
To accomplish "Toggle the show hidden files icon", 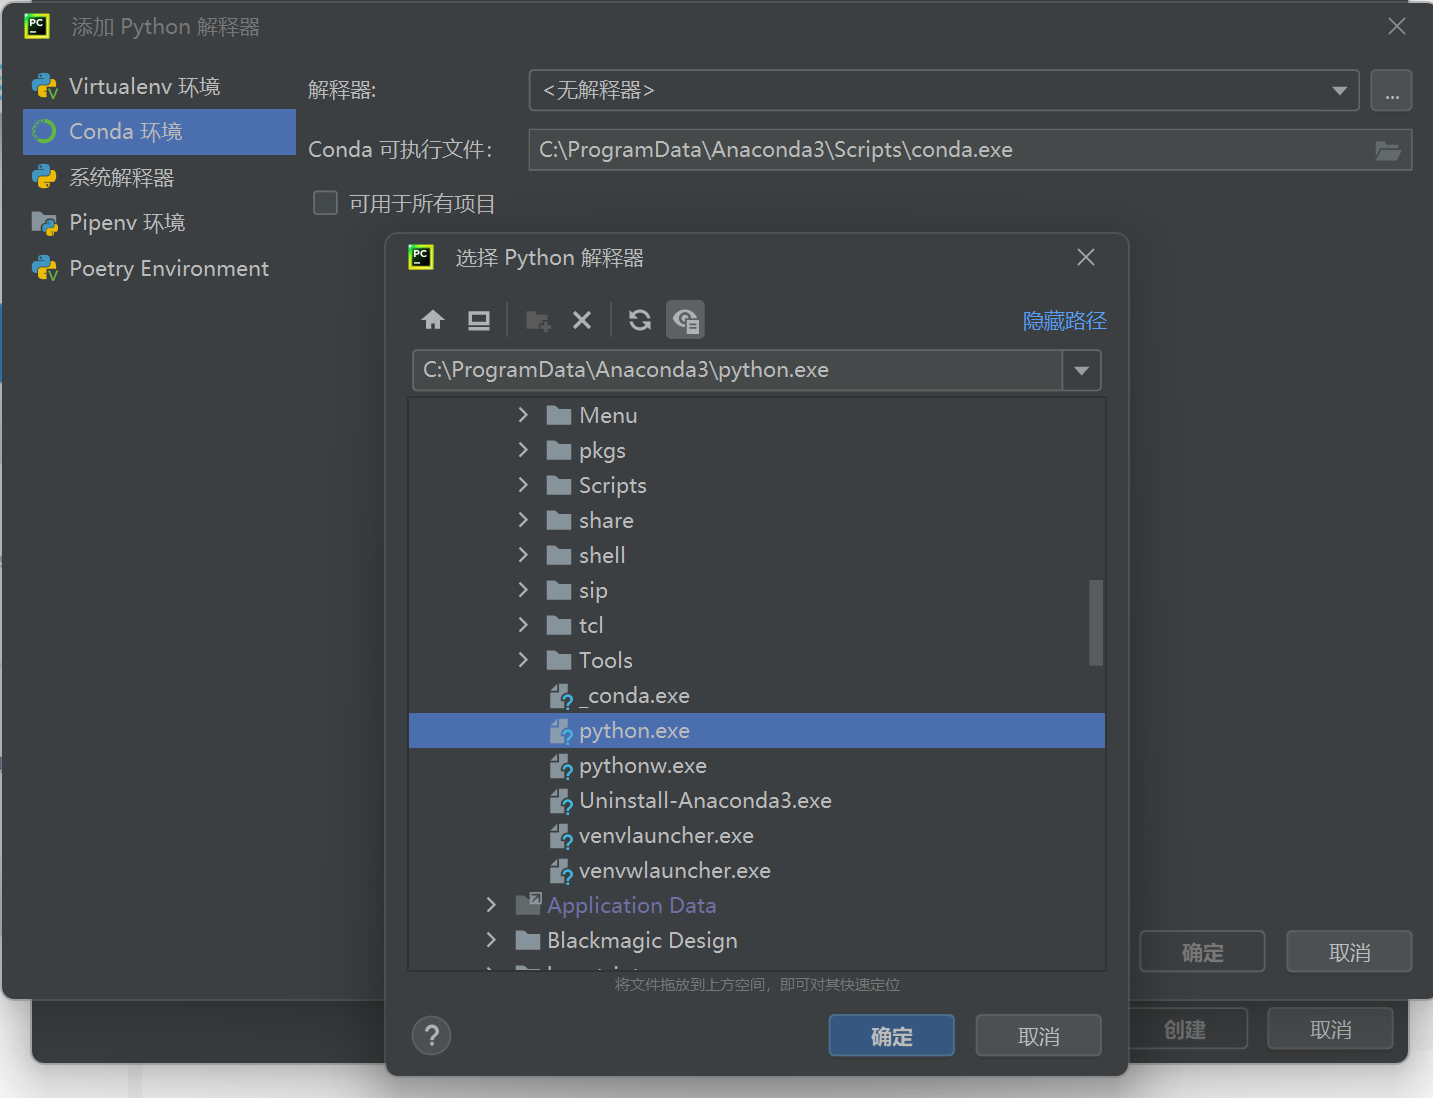I will point(685,320).
